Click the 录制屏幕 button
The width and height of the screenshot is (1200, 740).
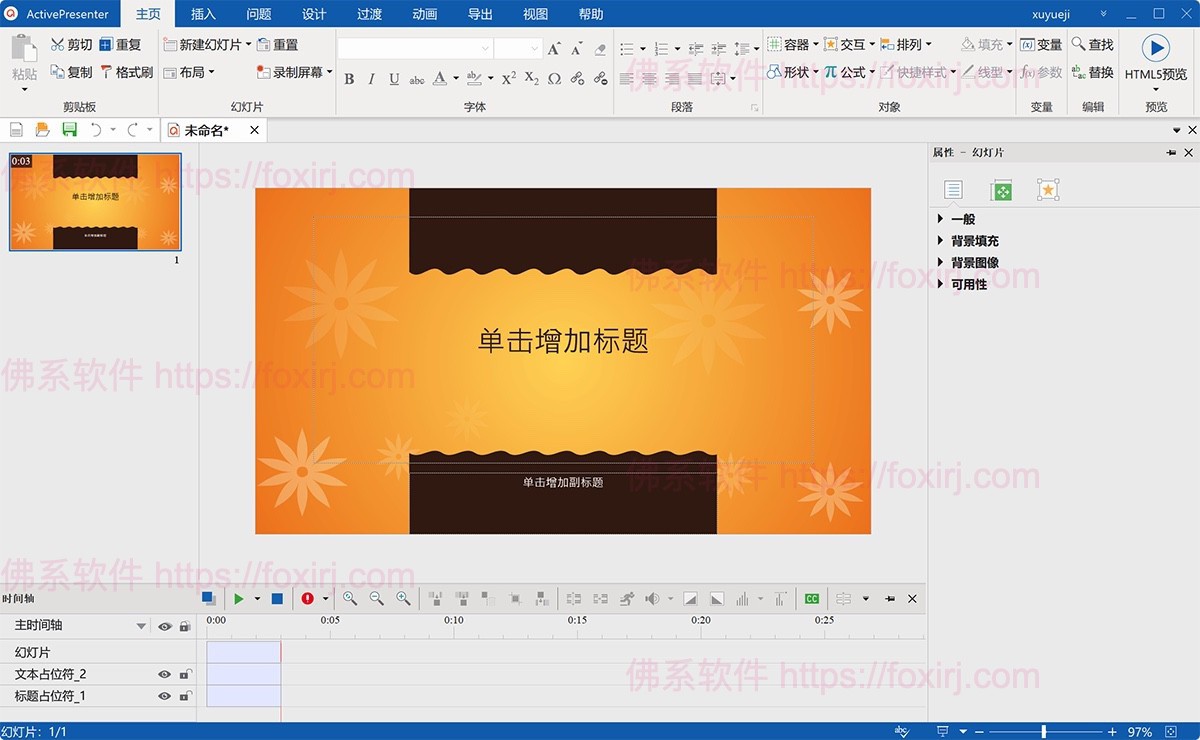pyautogui.click(x=294, y=72)
